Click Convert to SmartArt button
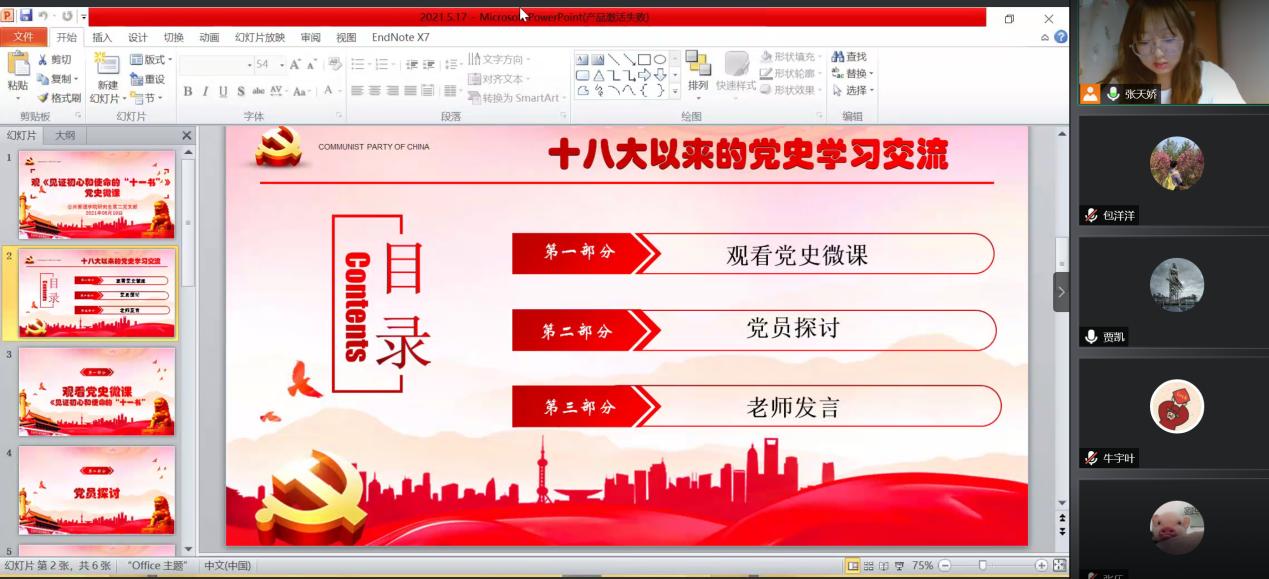The height and width of the screenshot is (579, 1269). 516,97
